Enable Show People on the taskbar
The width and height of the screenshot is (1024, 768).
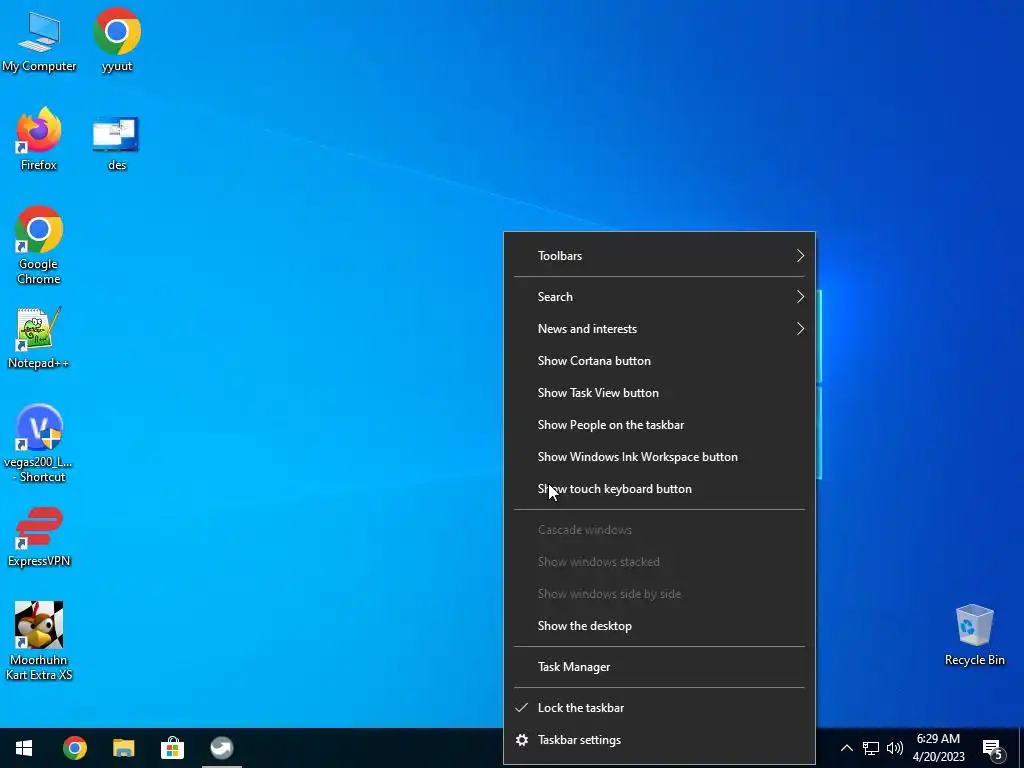click(660, 425)
